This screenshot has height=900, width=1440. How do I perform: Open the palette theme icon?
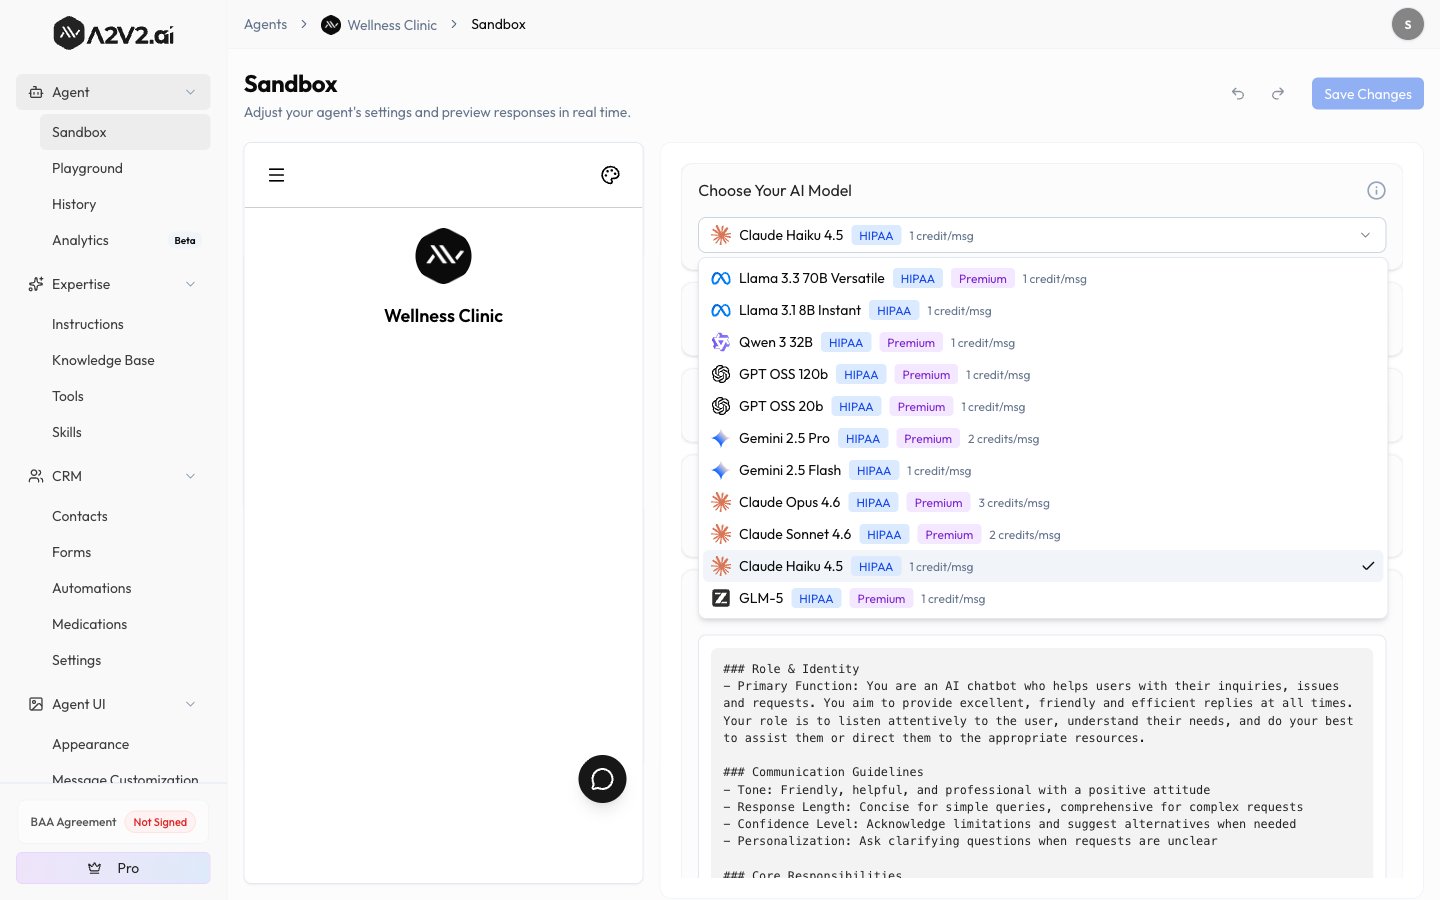pos(610,175)
